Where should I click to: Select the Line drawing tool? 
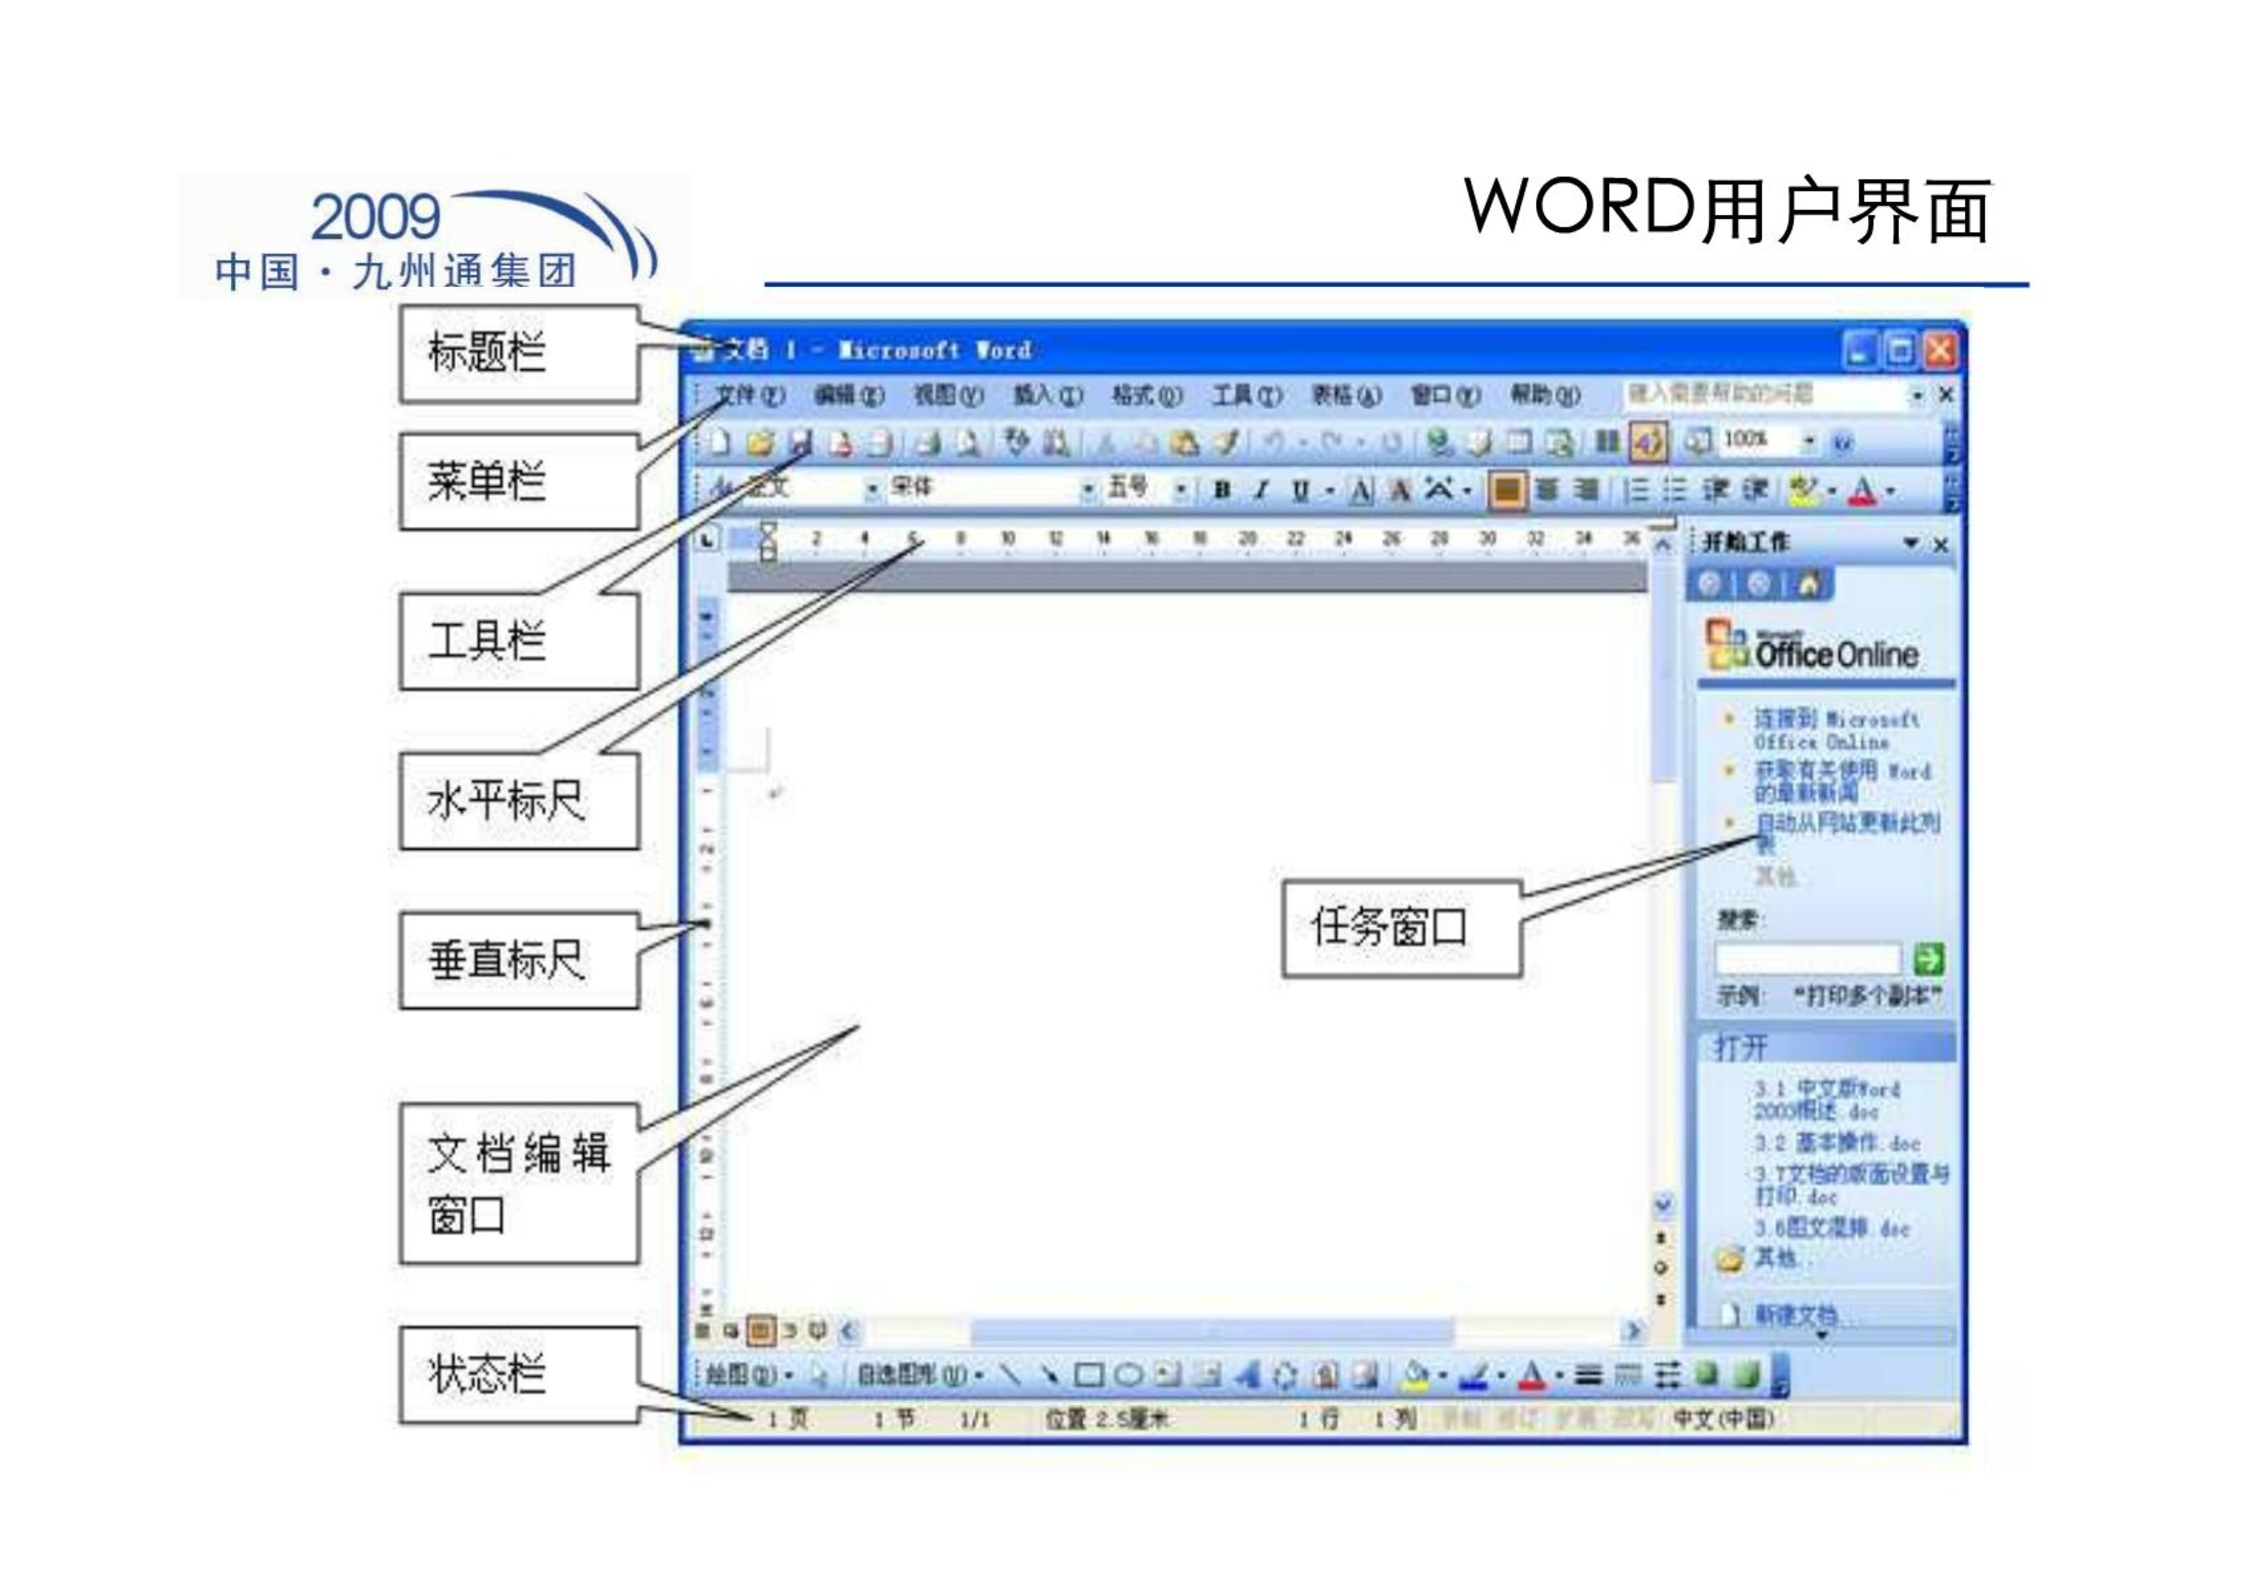pos(1010,1376)
